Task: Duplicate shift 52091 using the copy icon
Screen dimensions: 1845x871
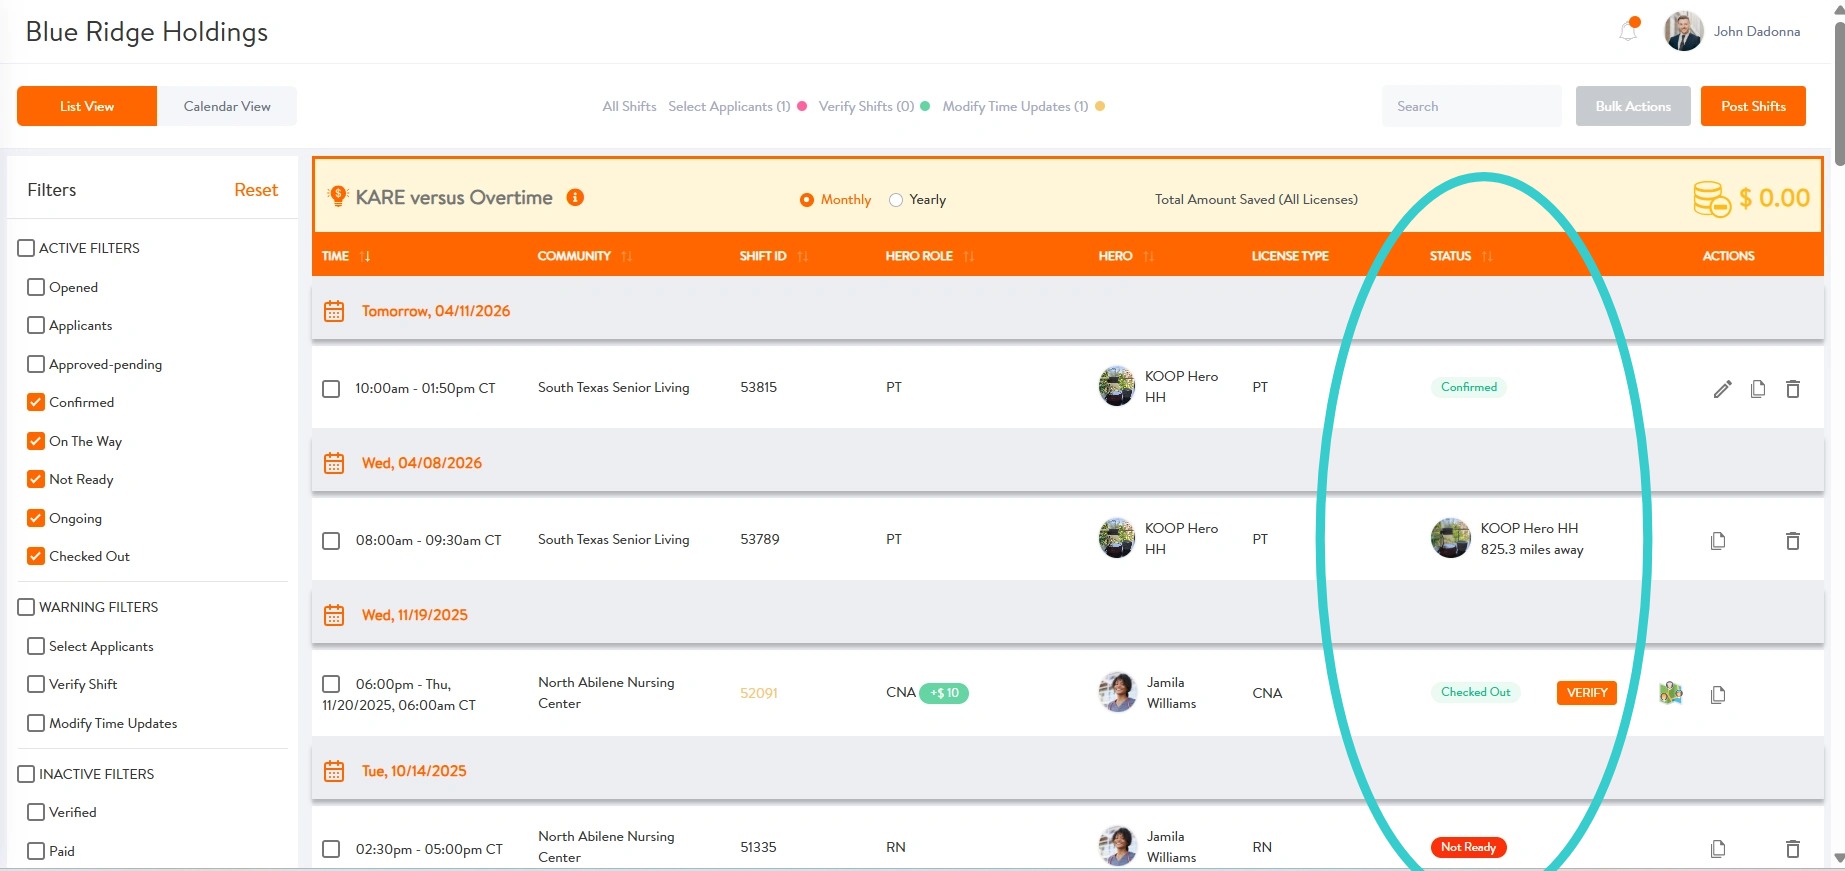Action: pyautogui.click(x=1718, y=694)
